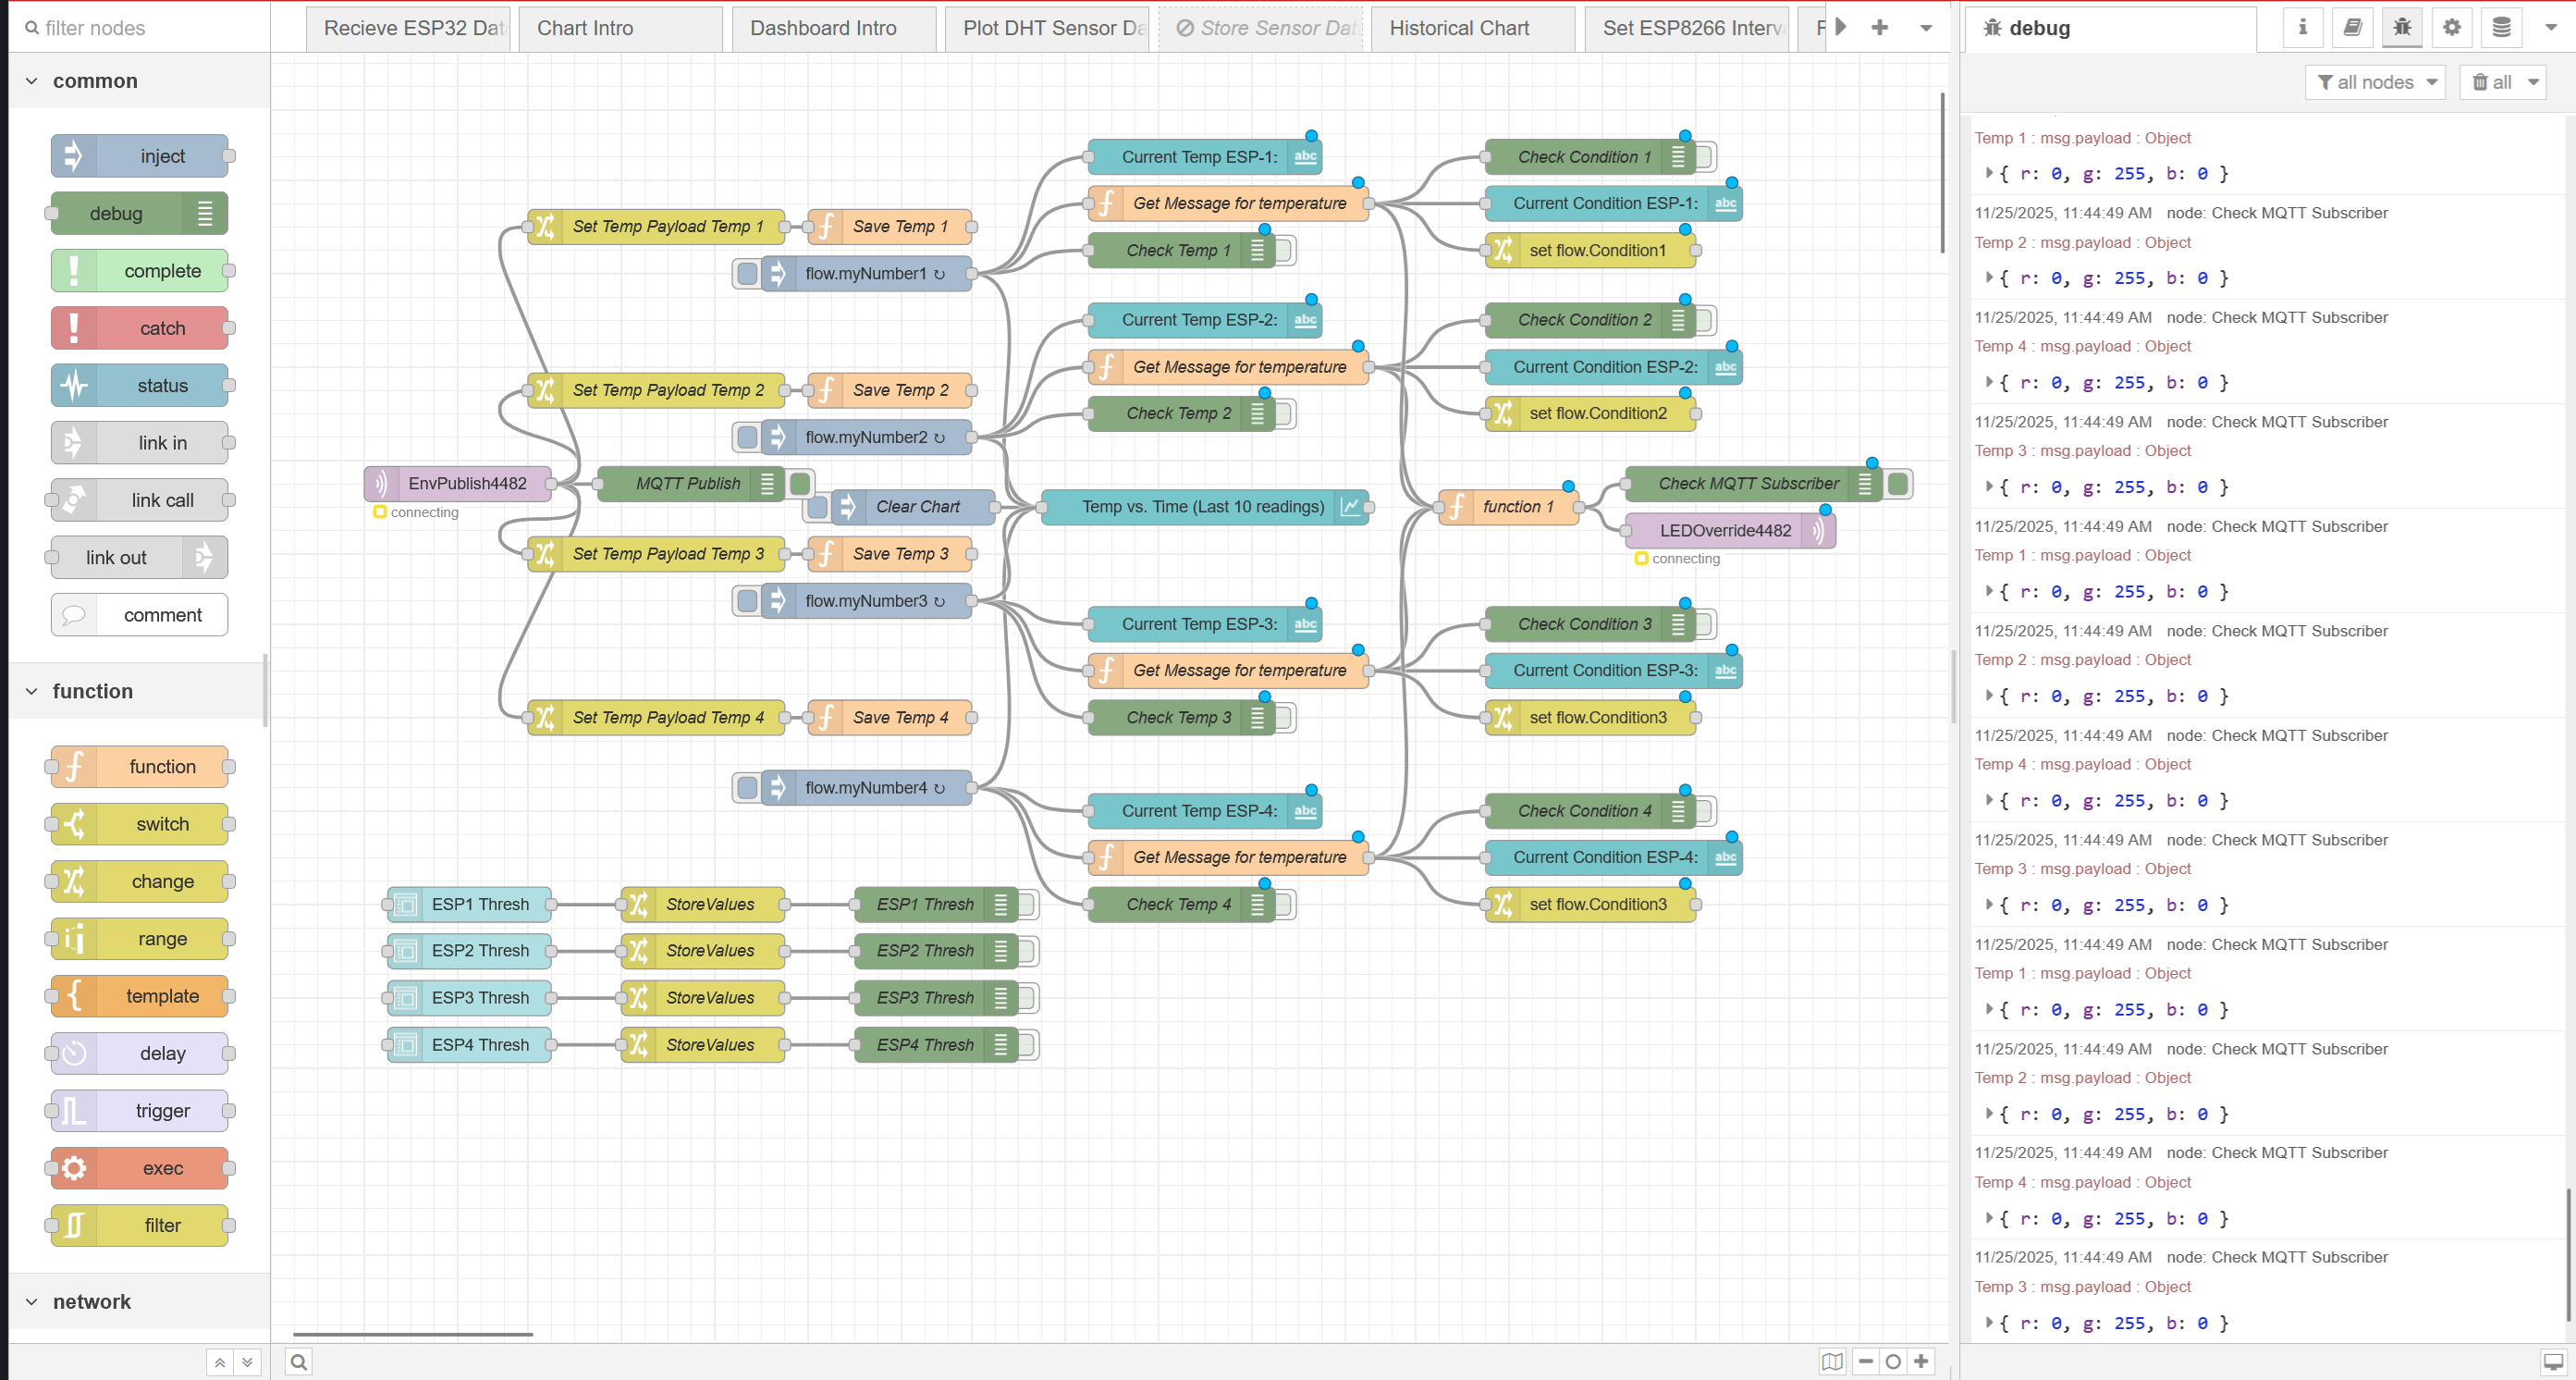2576x1380 pixels.
Task: Open the Info sidebar tab
Action: pyautogui.click(x=2302, y=27)
